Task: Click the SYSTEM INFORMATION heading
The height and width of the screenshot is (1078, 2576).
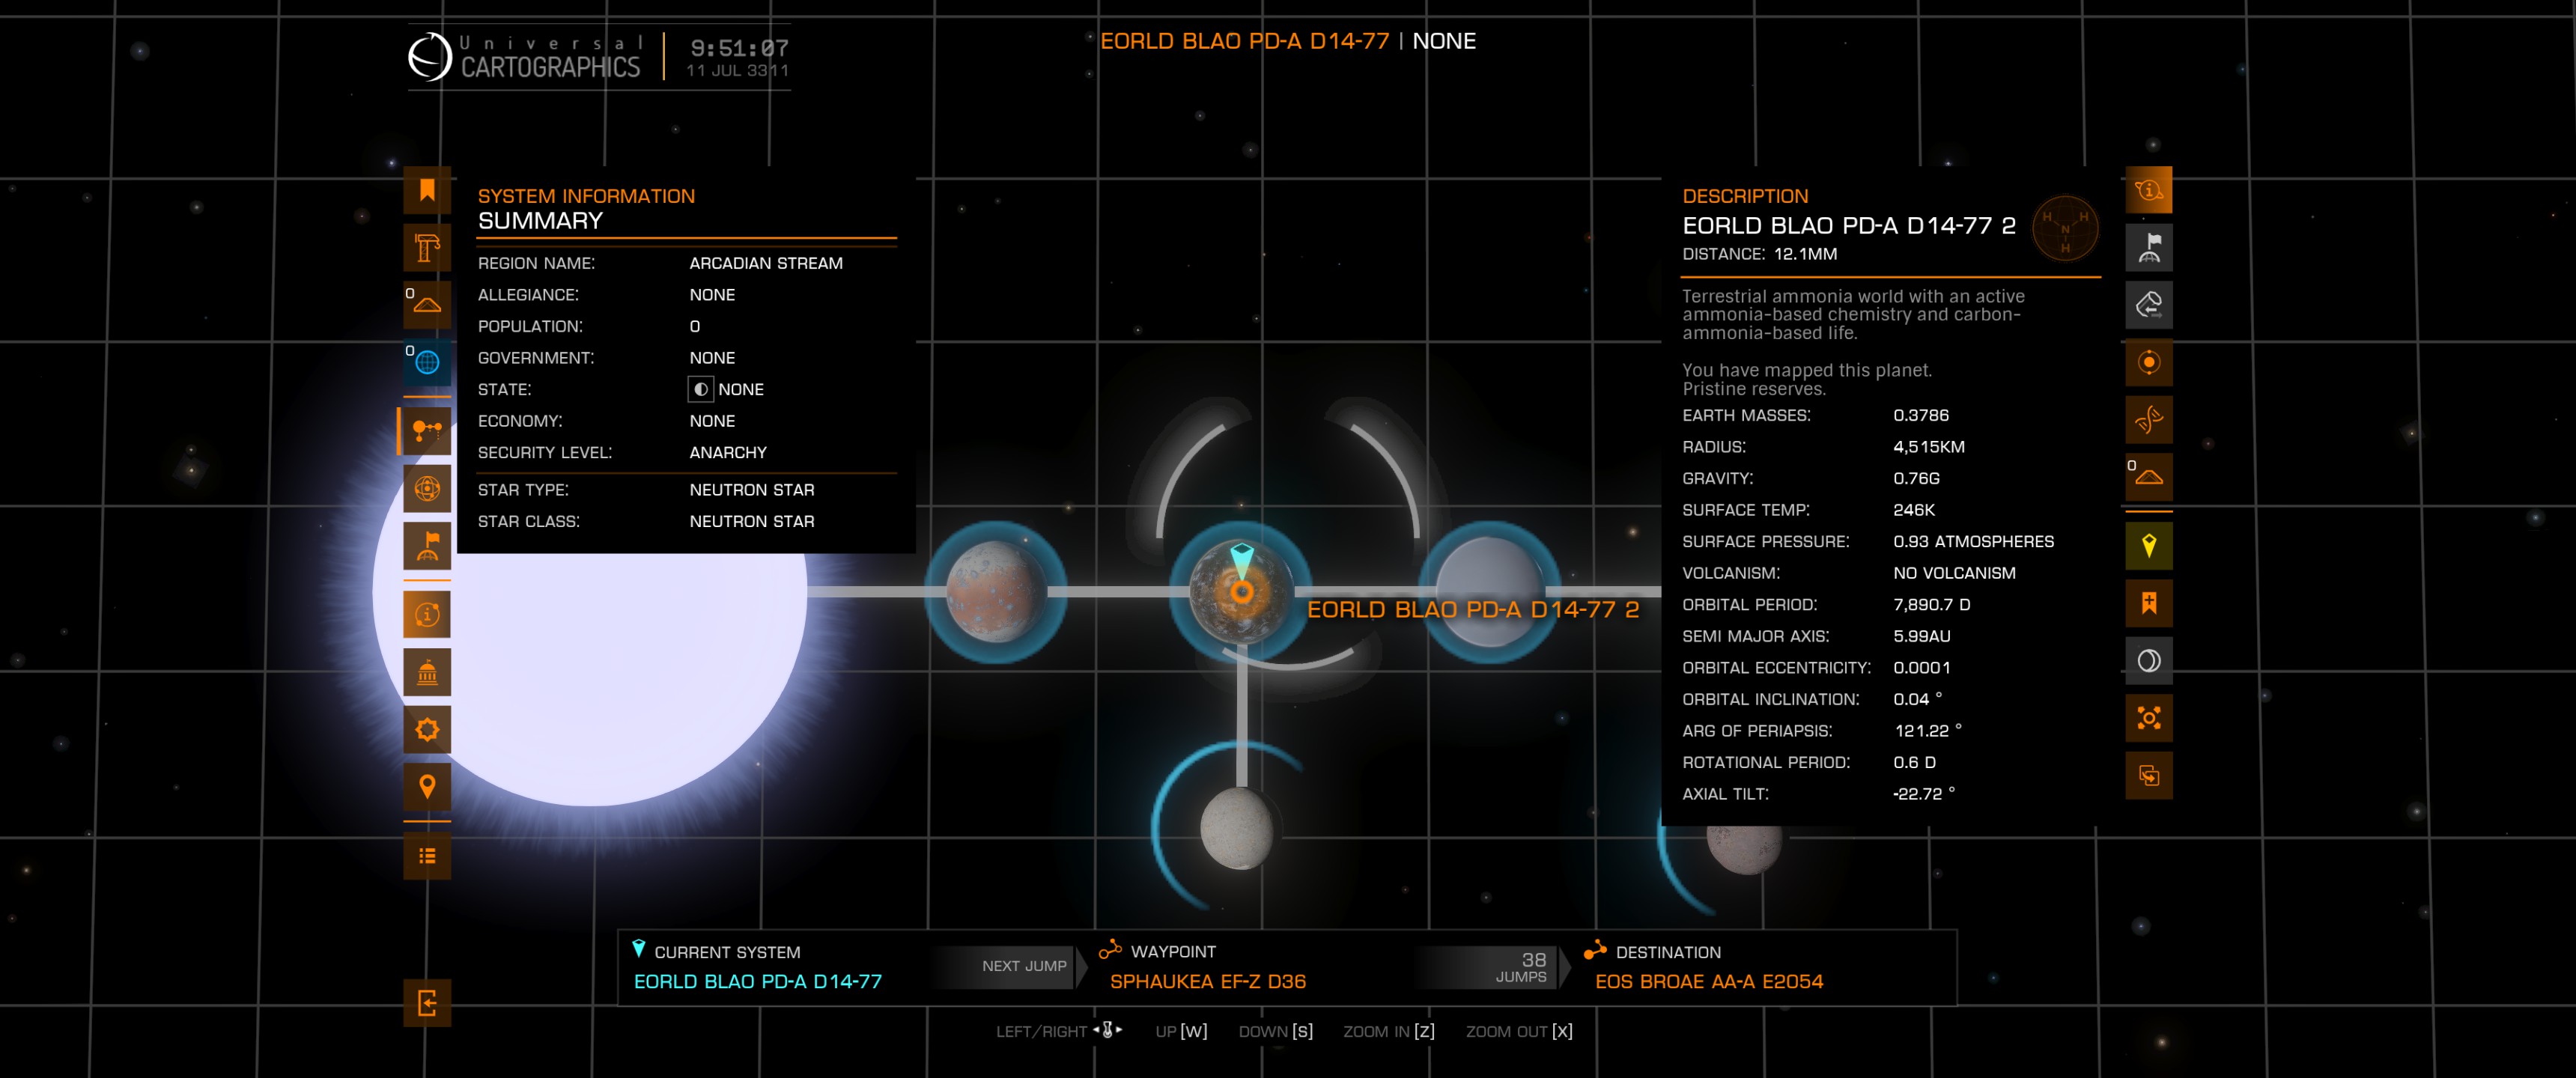Action: [x=586, y=196]
